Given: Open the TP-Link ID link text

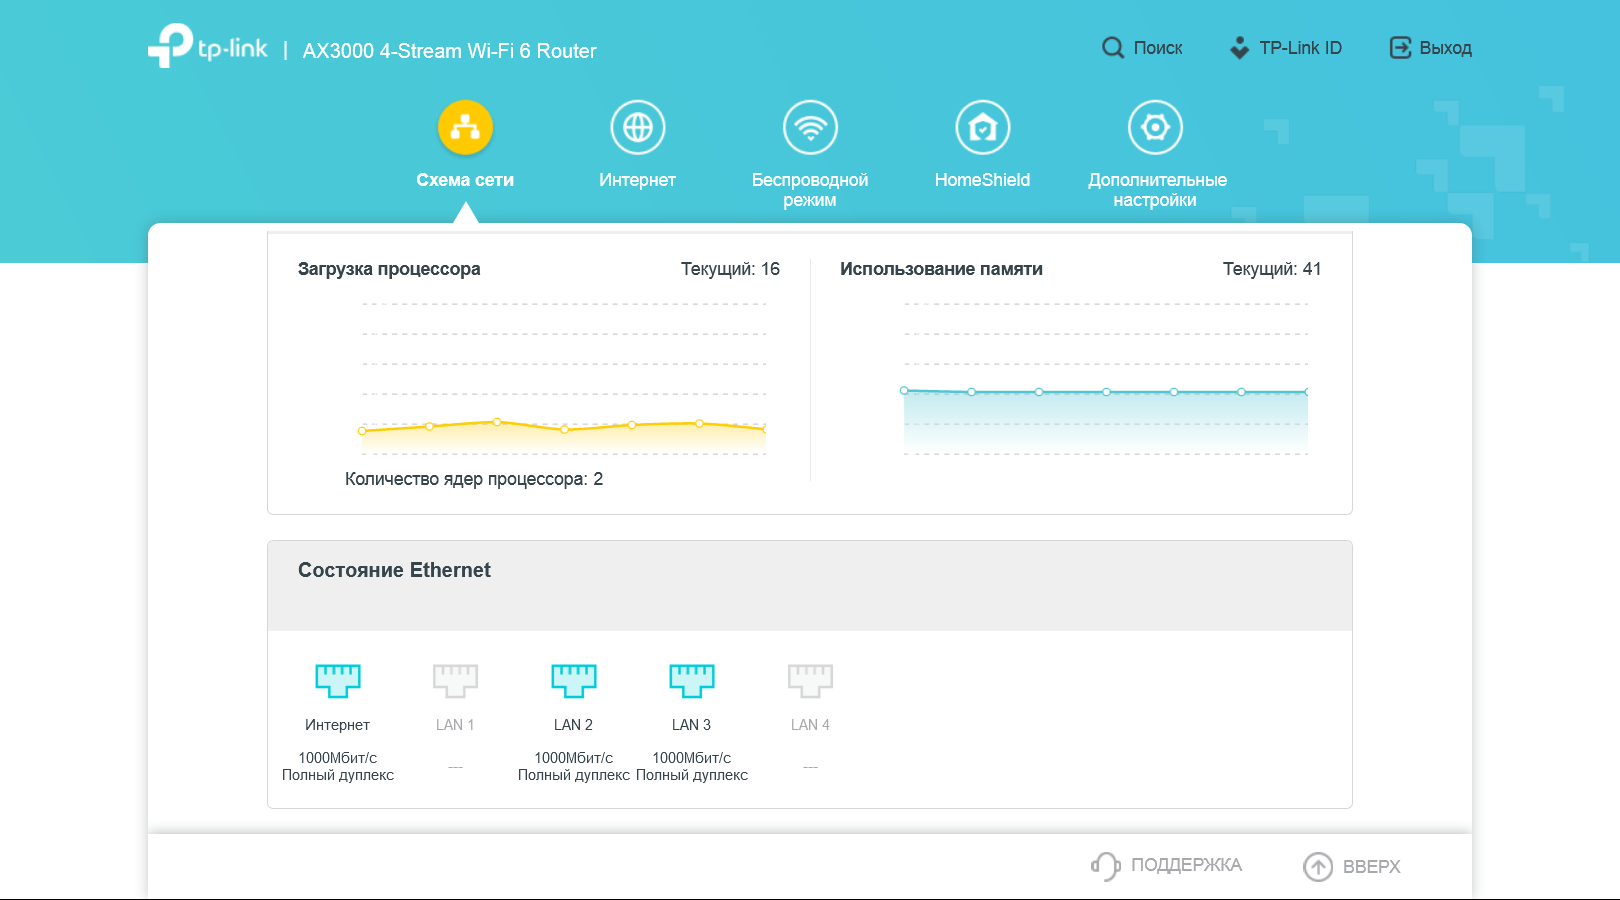Looking at the screenshot, I should (1301, 48).
